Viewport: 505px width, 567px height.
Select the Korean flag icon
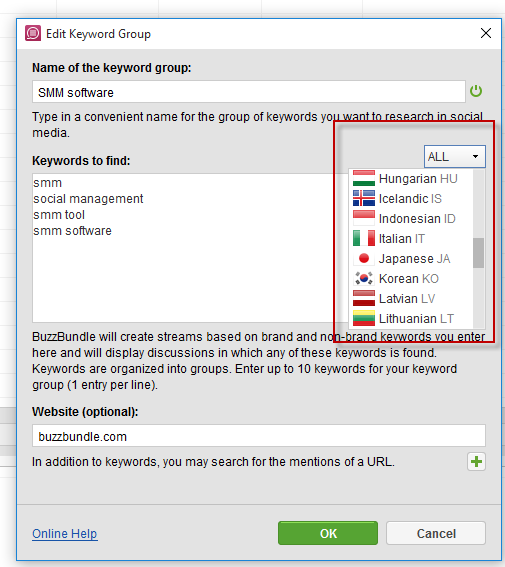[364, 278]
